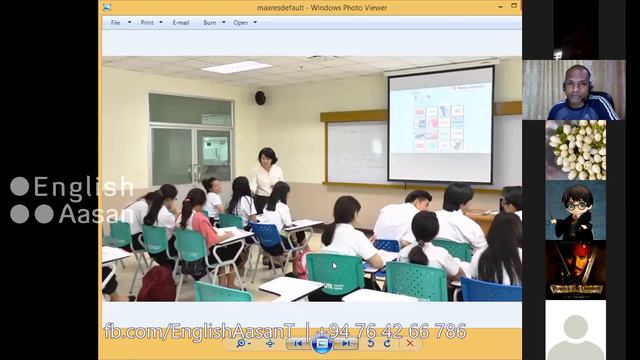Image resolution: width=640 pixels, height=360 pixels.
Task: Click the window title maxresdefault - Windows Photo Viewer
Action: click(x=322, y=7)
